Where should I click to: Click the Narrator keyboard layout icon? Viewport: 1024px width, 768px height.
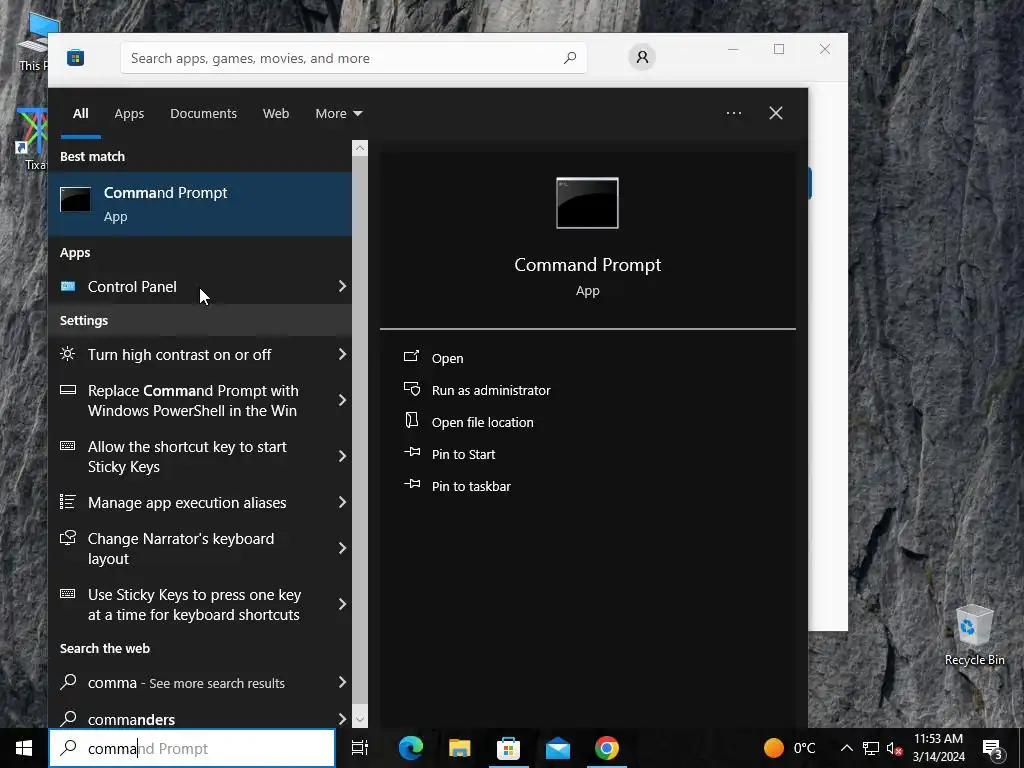(67, 538)
